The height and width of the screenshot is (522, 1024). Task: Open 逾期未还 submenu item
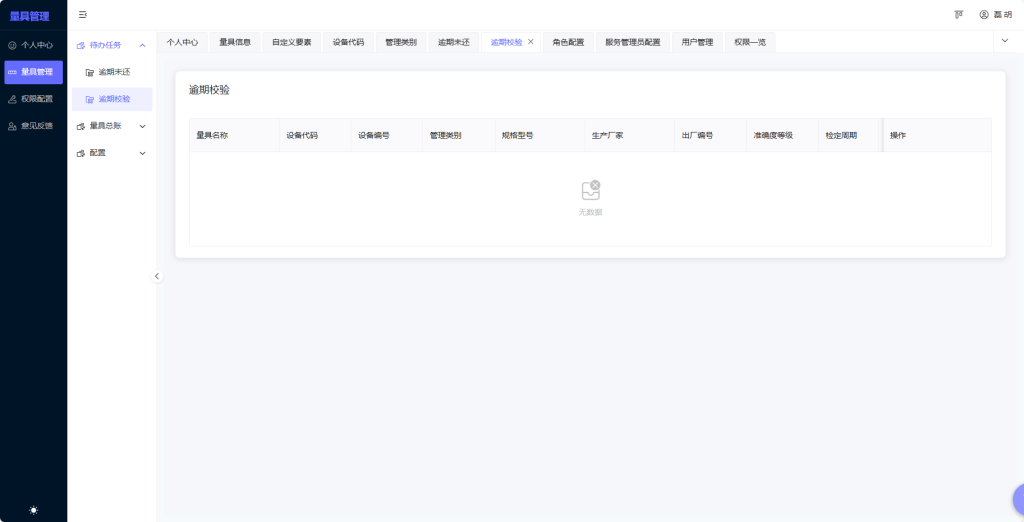(x=112, y=73)
